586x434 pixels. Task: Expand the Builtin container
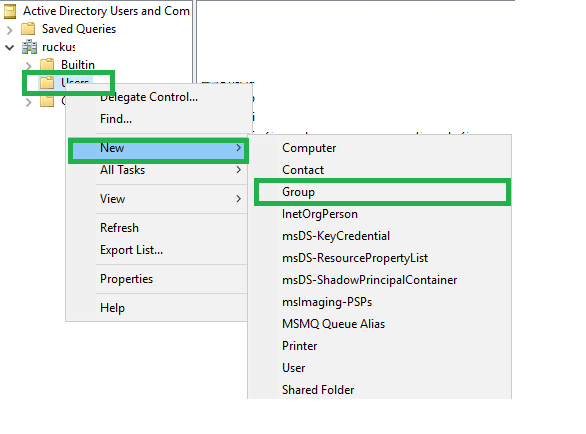tap(29, 66)
